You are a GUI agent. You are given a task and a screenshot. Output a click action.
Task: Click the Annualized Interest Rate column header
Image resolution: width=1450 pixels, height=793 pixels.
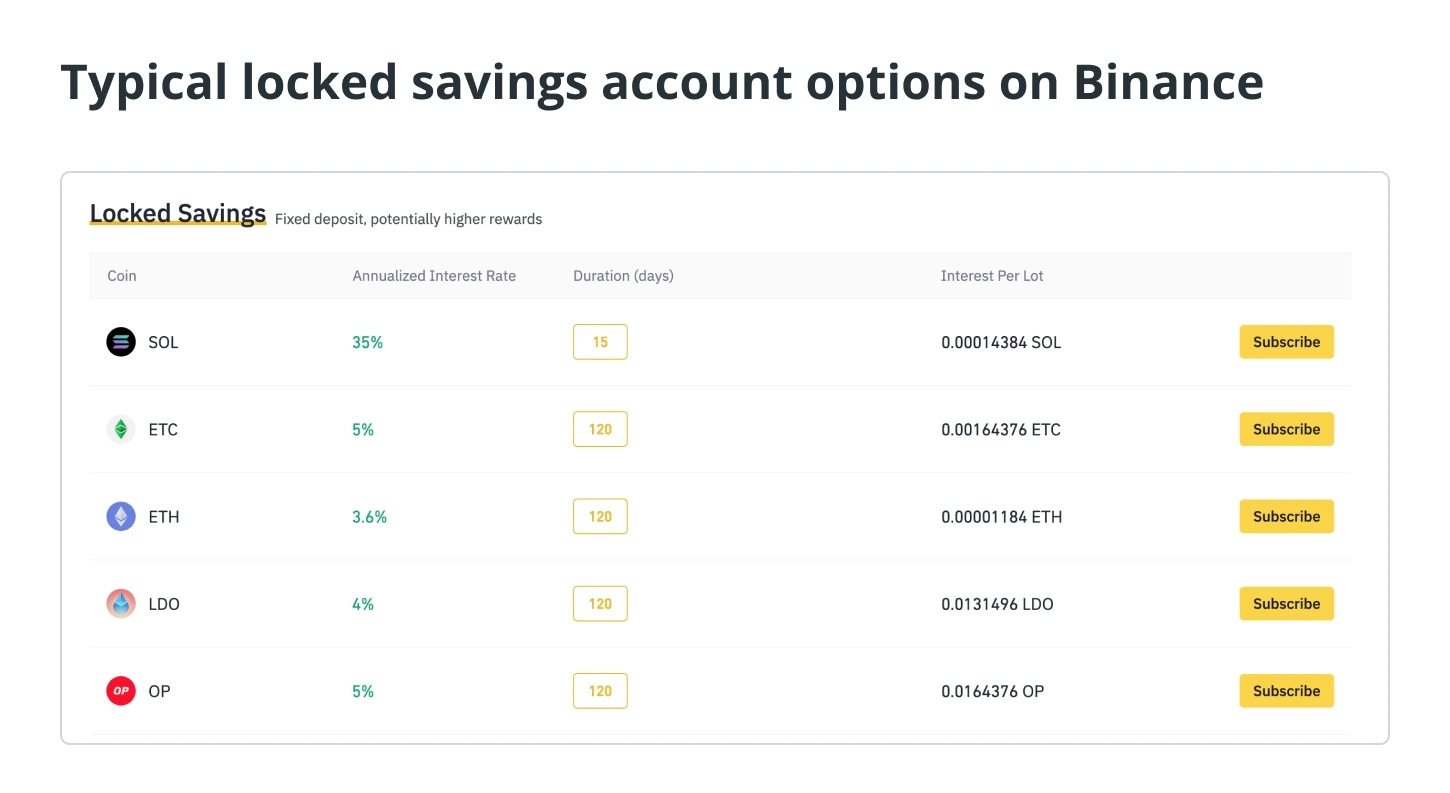pyautogui.click(x=434, y=276)
